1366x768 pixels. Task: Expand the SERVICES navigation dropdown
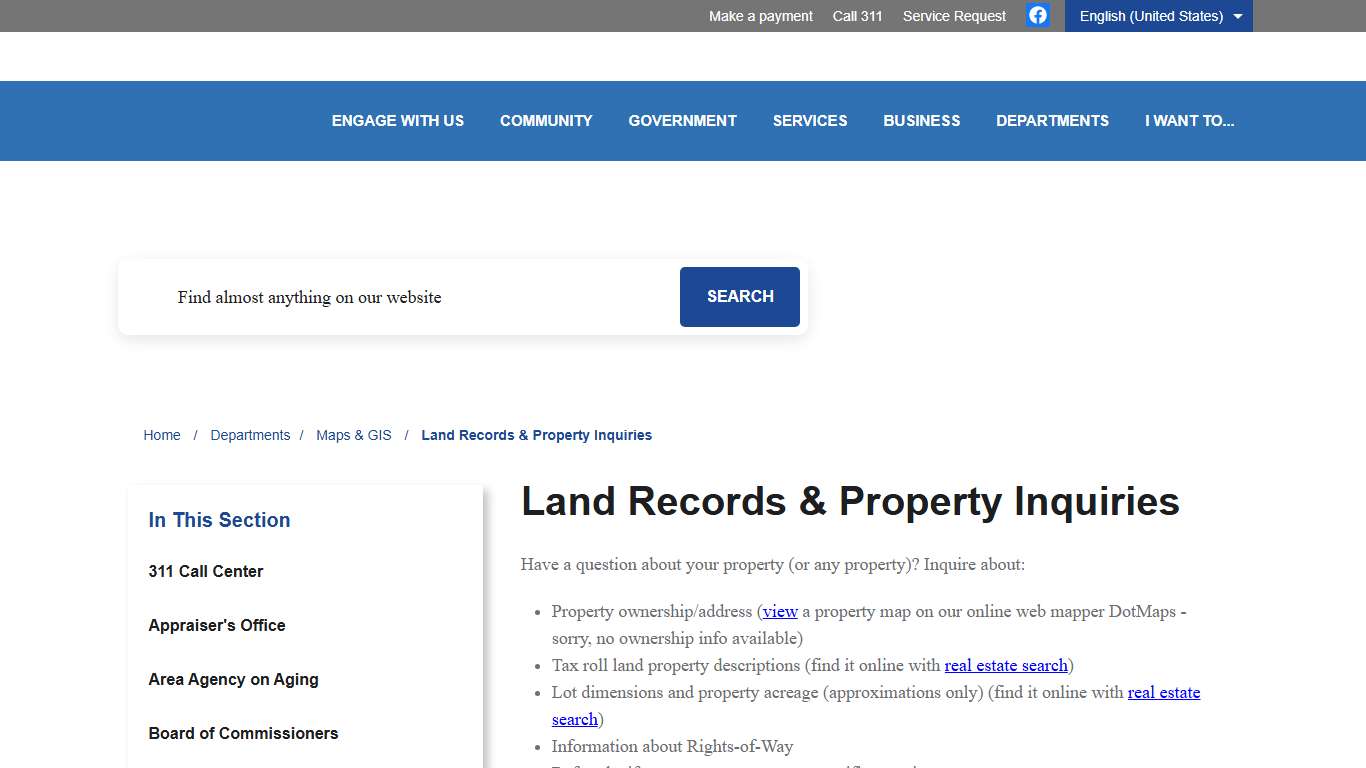(810, 120)
